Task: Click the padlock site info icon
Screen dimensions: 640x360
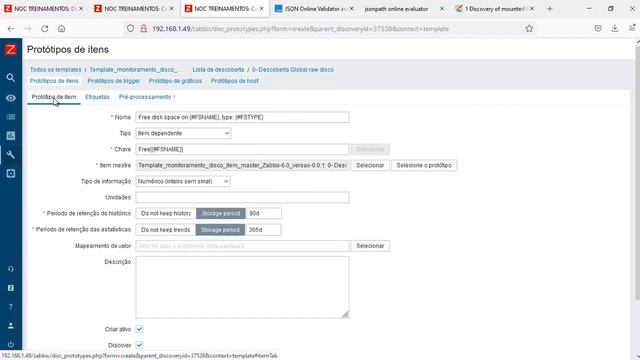Action: pos(143,29)
